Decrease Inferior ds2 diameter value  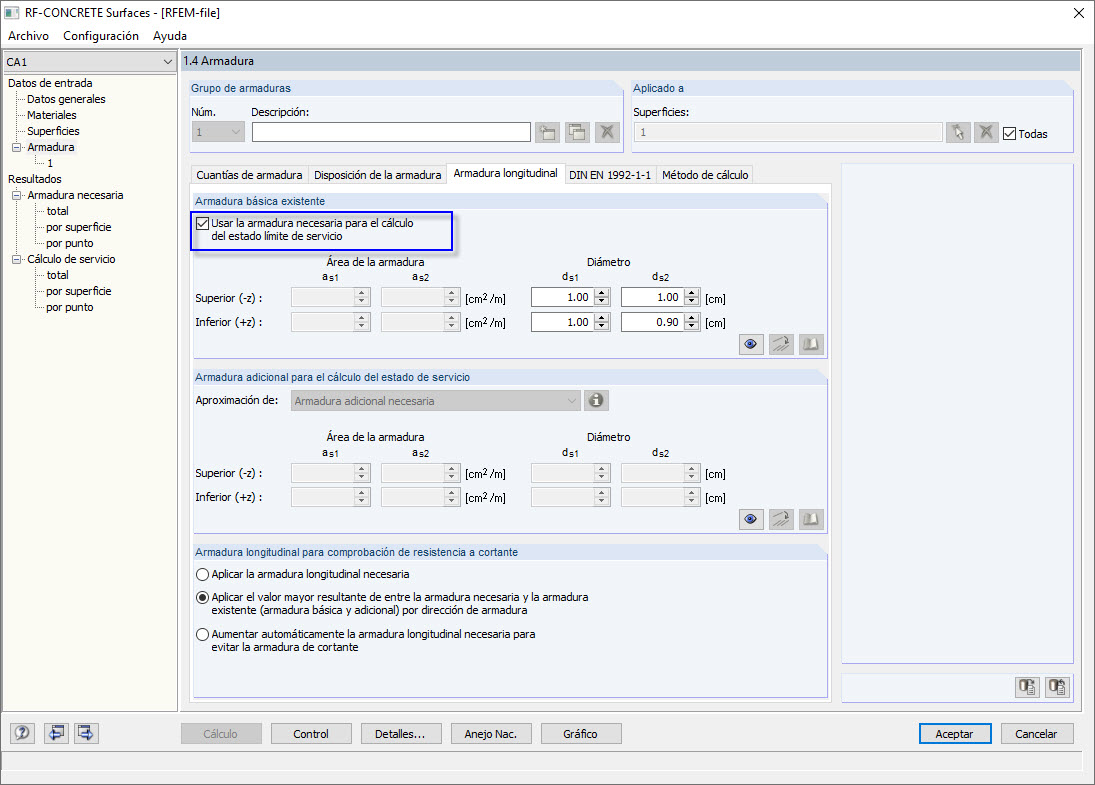691,326
